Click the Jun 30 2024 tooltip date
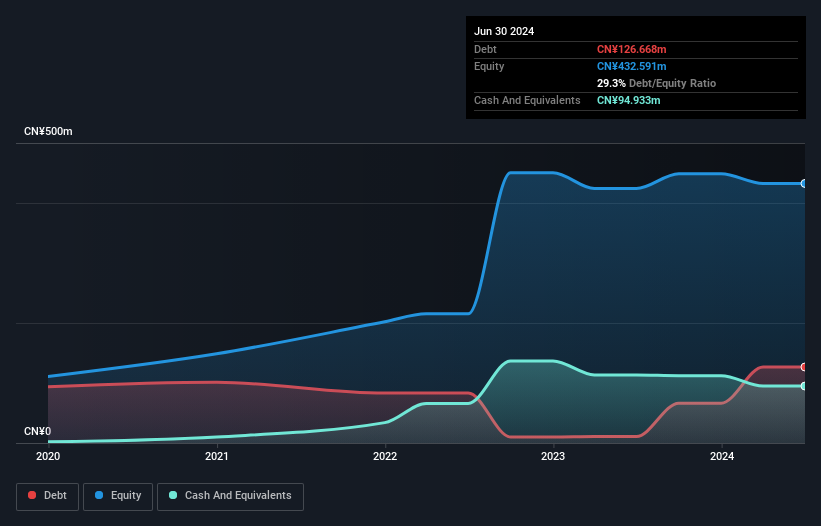Viewport: 821px width, 526px height. click(504, 31)
